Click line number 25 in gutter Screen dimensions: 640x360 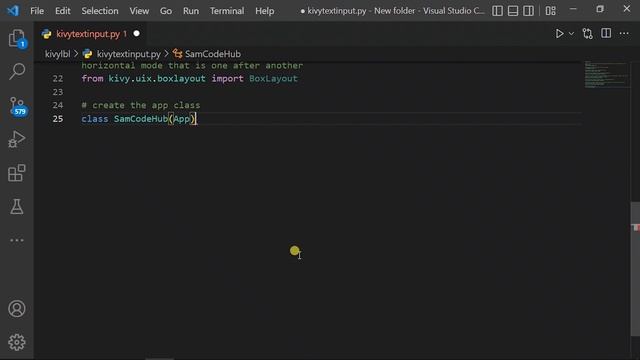(x=58, y=119)
